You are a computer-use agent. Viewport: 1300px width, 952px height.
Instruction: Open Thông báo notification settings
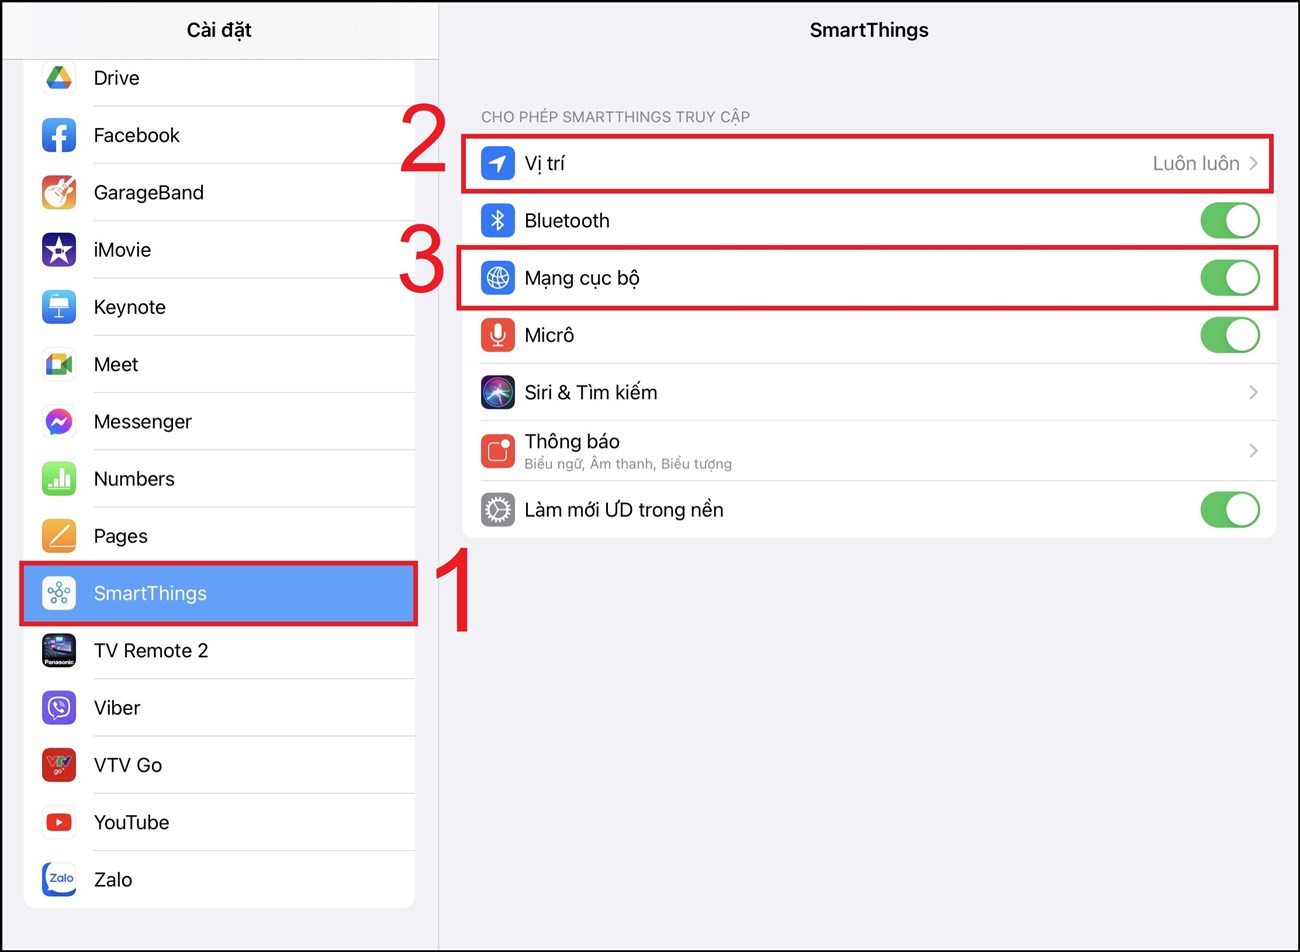[x=869, y=451]
